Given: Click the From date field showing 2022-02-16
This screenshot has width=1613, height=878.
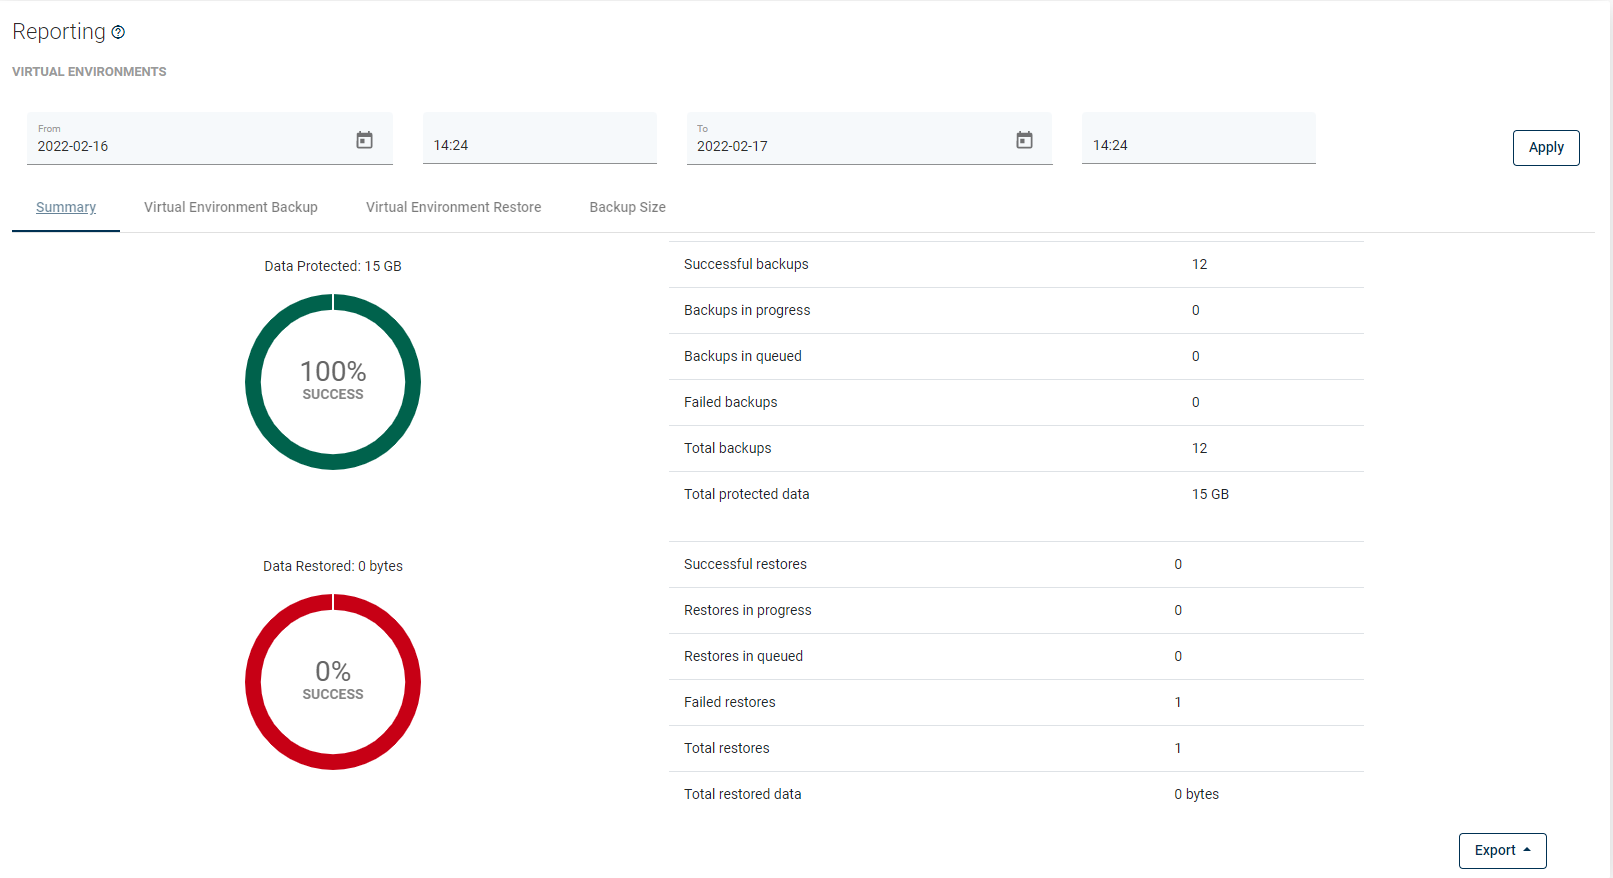Looking at the screenshot, I should pos(190,145).
